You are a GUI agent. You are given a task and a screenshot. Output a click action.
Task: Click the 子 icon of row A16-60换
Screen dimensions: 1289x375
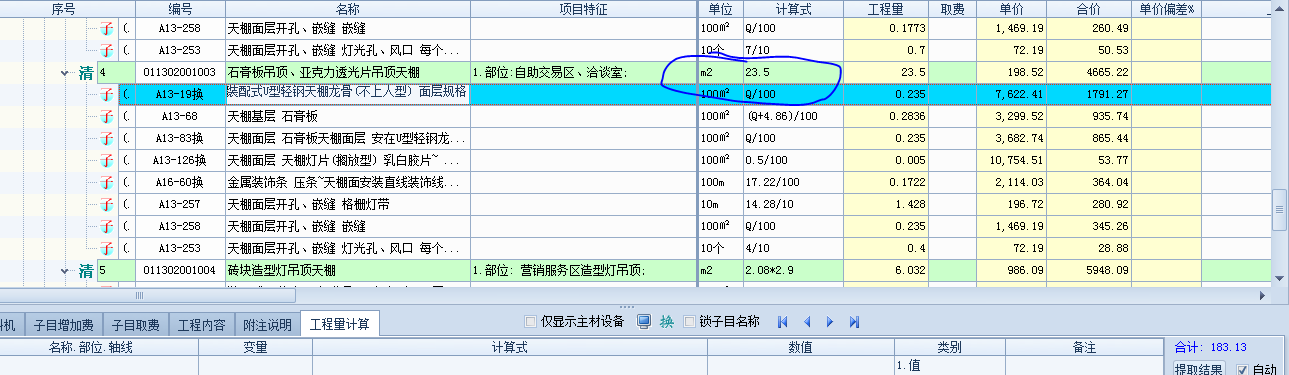(106, 182)
